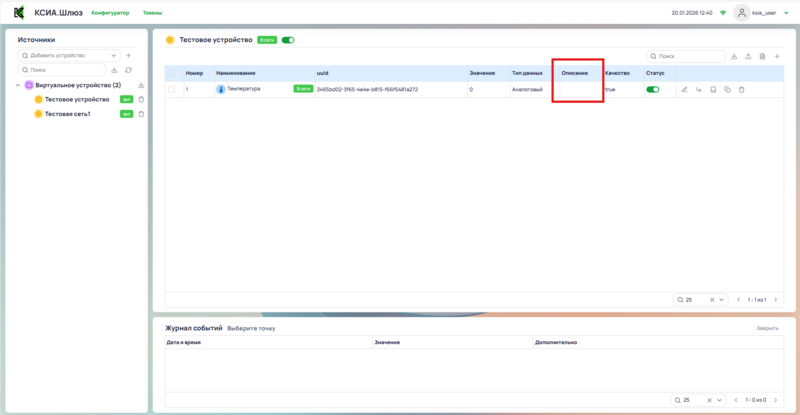
Task: Open the Конфигуратор tab
Action: click(110, 13)
